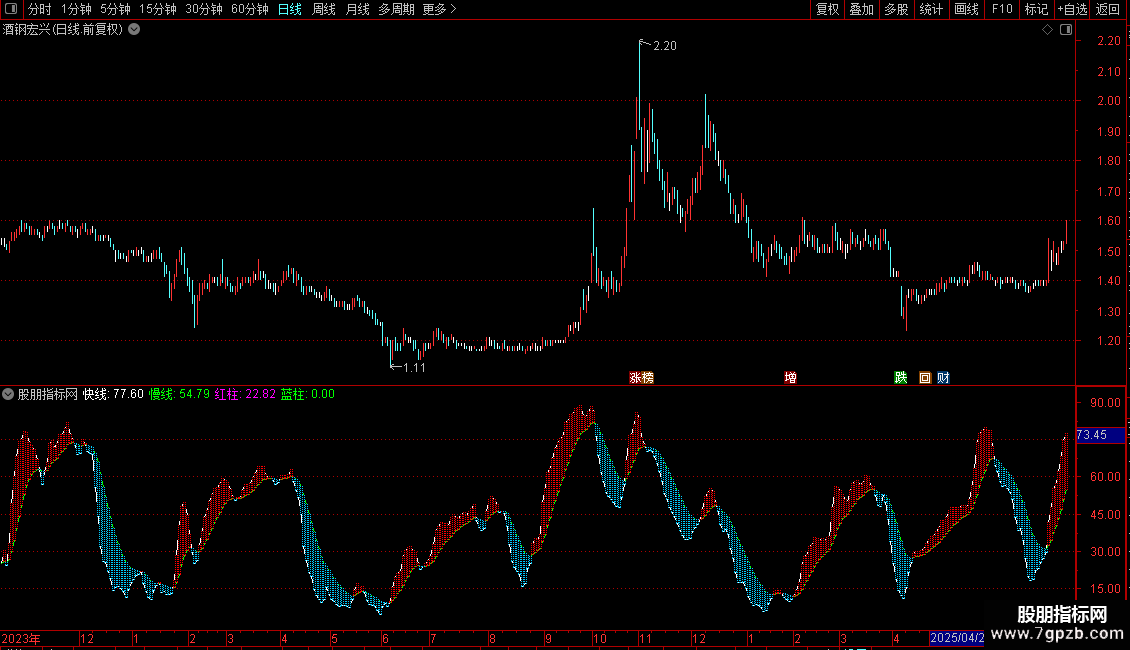Toggle the sidebar panel icon at top left
This screenshot has height=650, width=1130.
(x=11, y=9)
